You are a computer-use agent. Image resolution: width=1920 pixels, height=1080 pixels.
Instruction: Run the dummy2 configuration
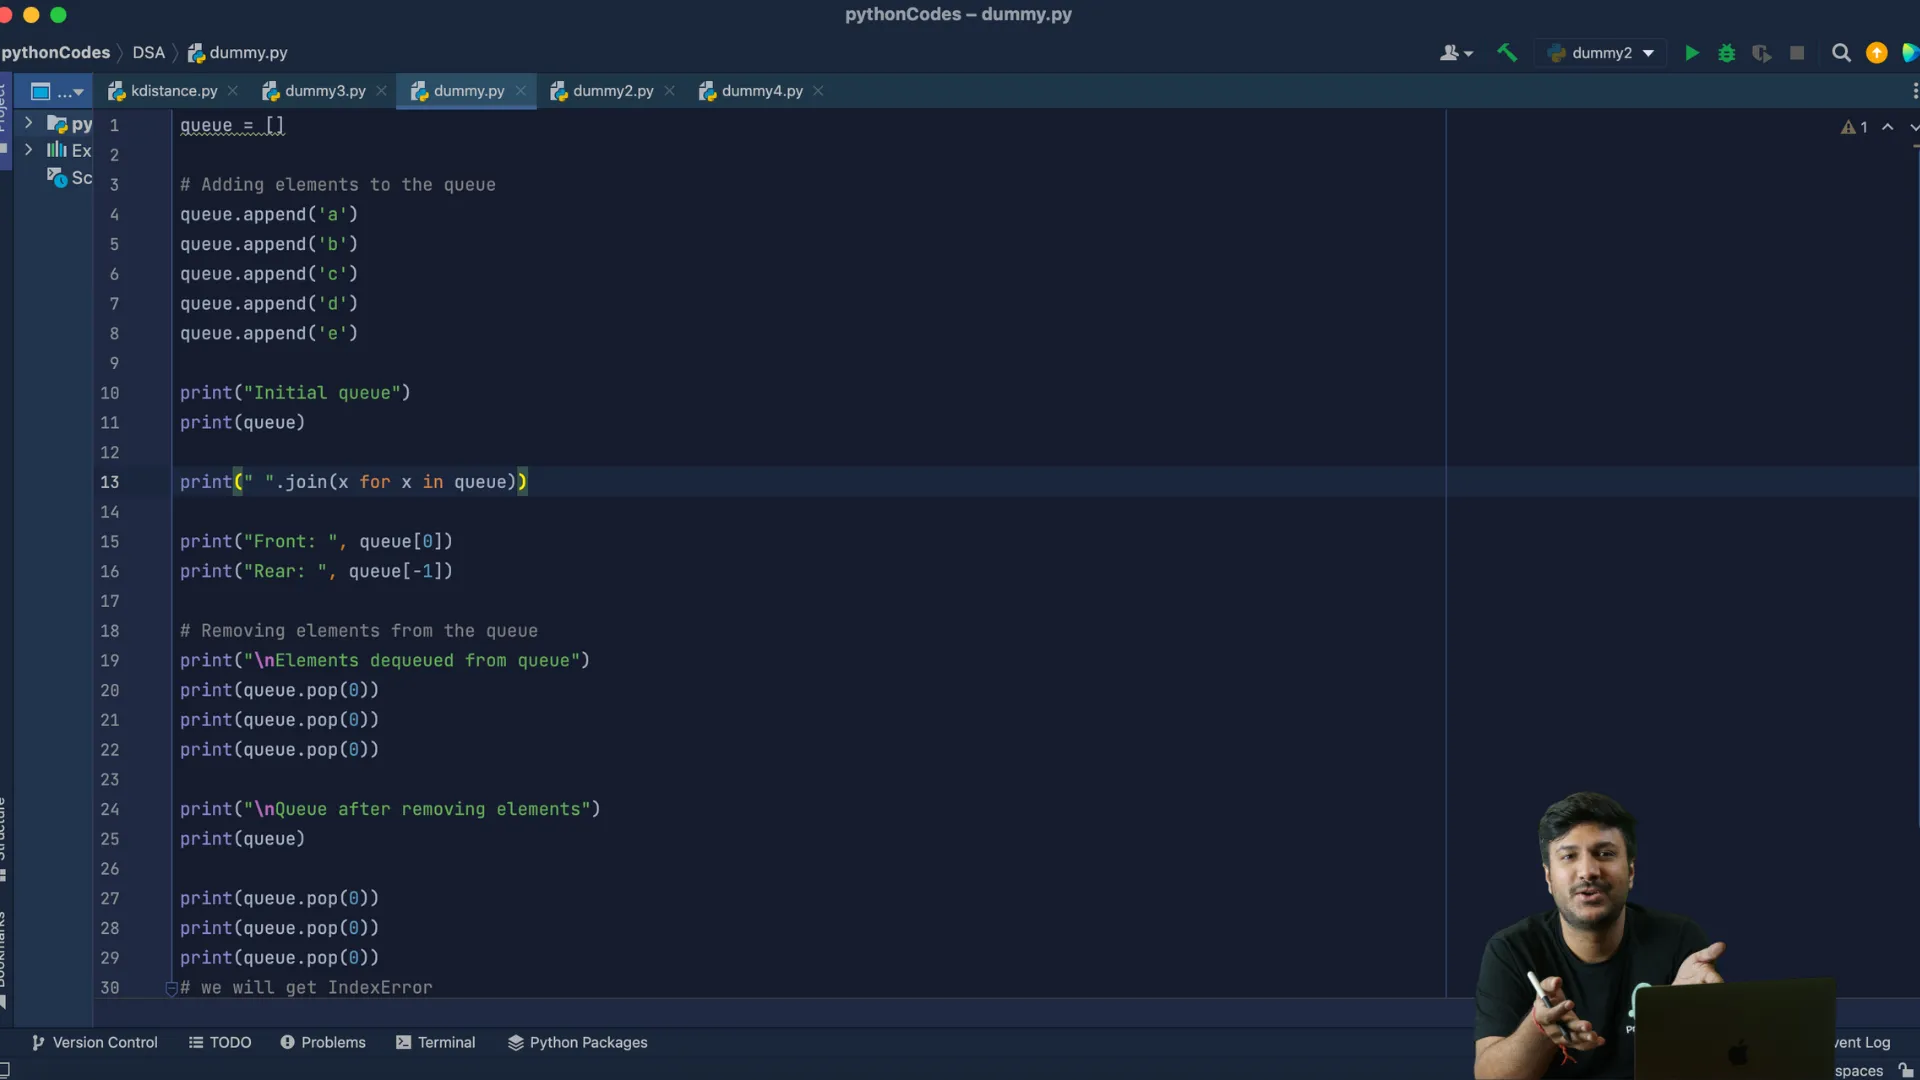click(x=1691, y=53)
